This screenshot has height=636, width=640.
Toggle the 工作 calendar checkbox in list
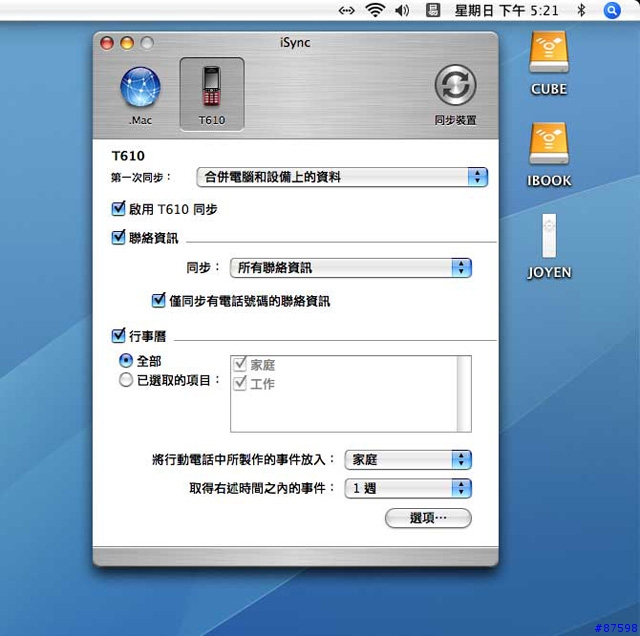(240, 383)
